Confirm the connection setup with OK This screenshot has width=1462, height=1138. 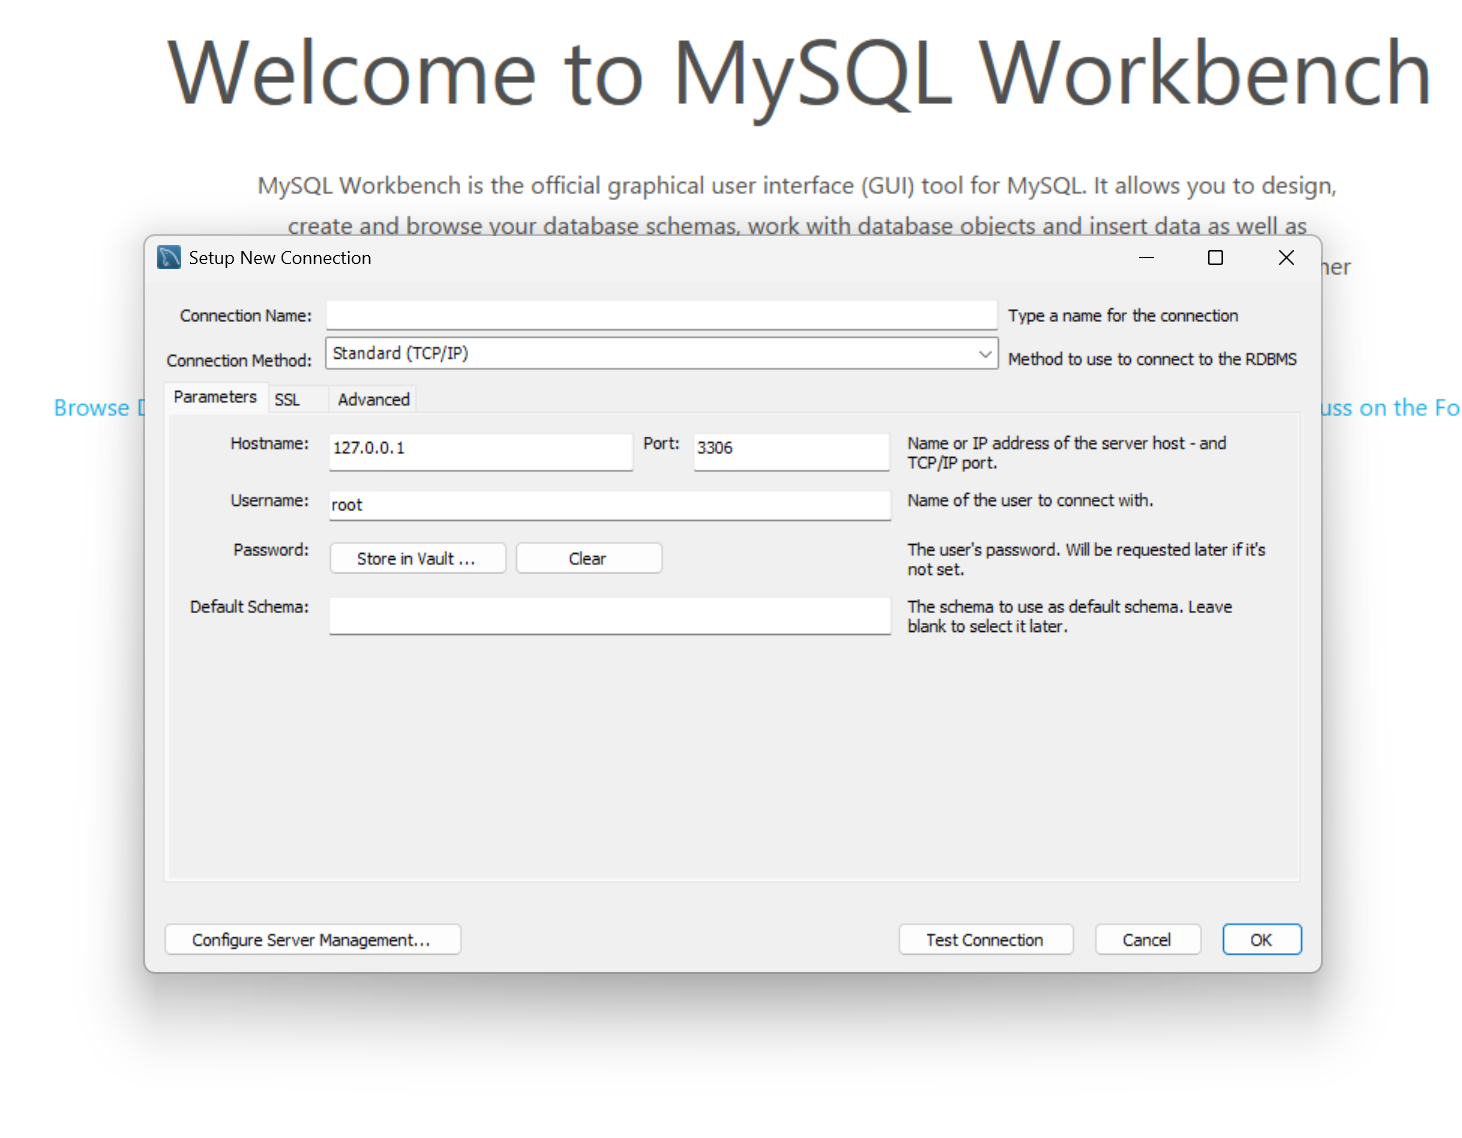pyautogui.click(x=1261, y=939)
